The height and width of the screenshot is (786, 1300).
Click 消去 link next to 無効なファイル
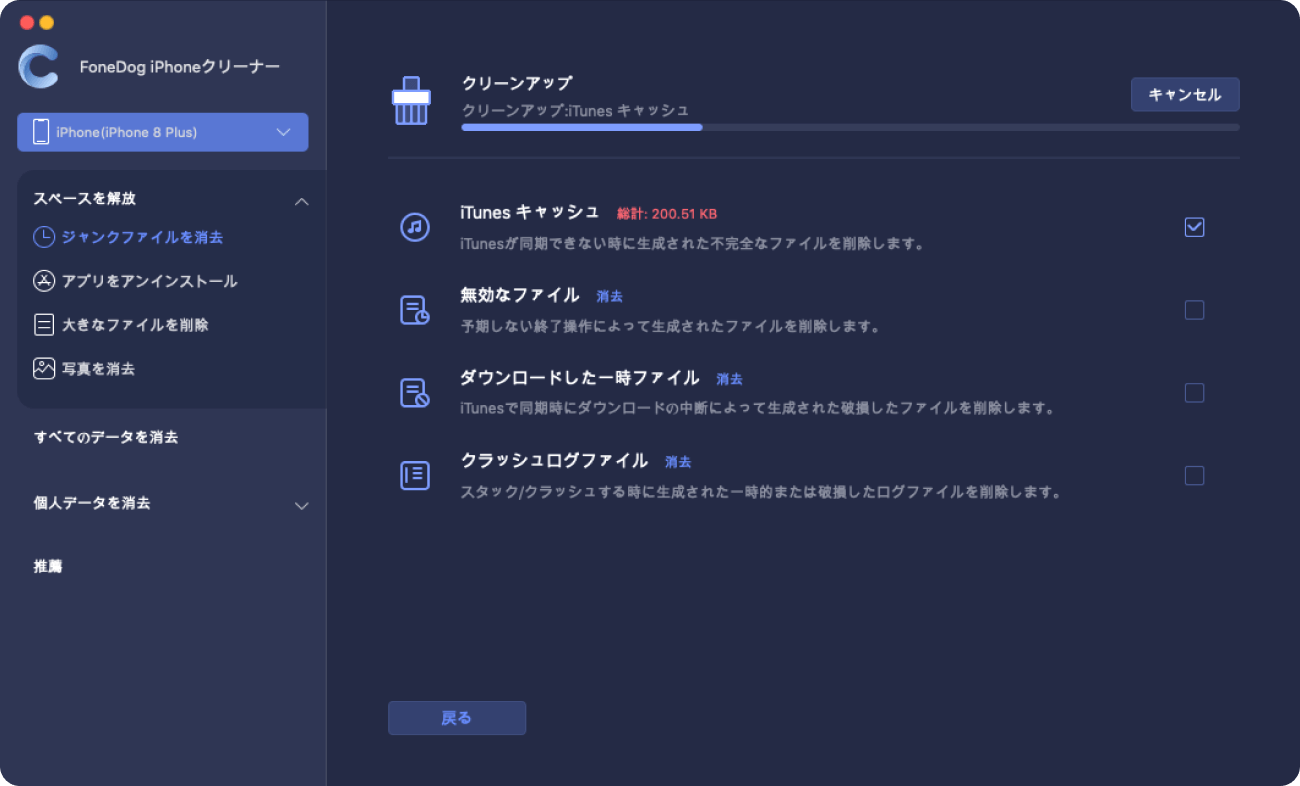(x=610, y=297)
